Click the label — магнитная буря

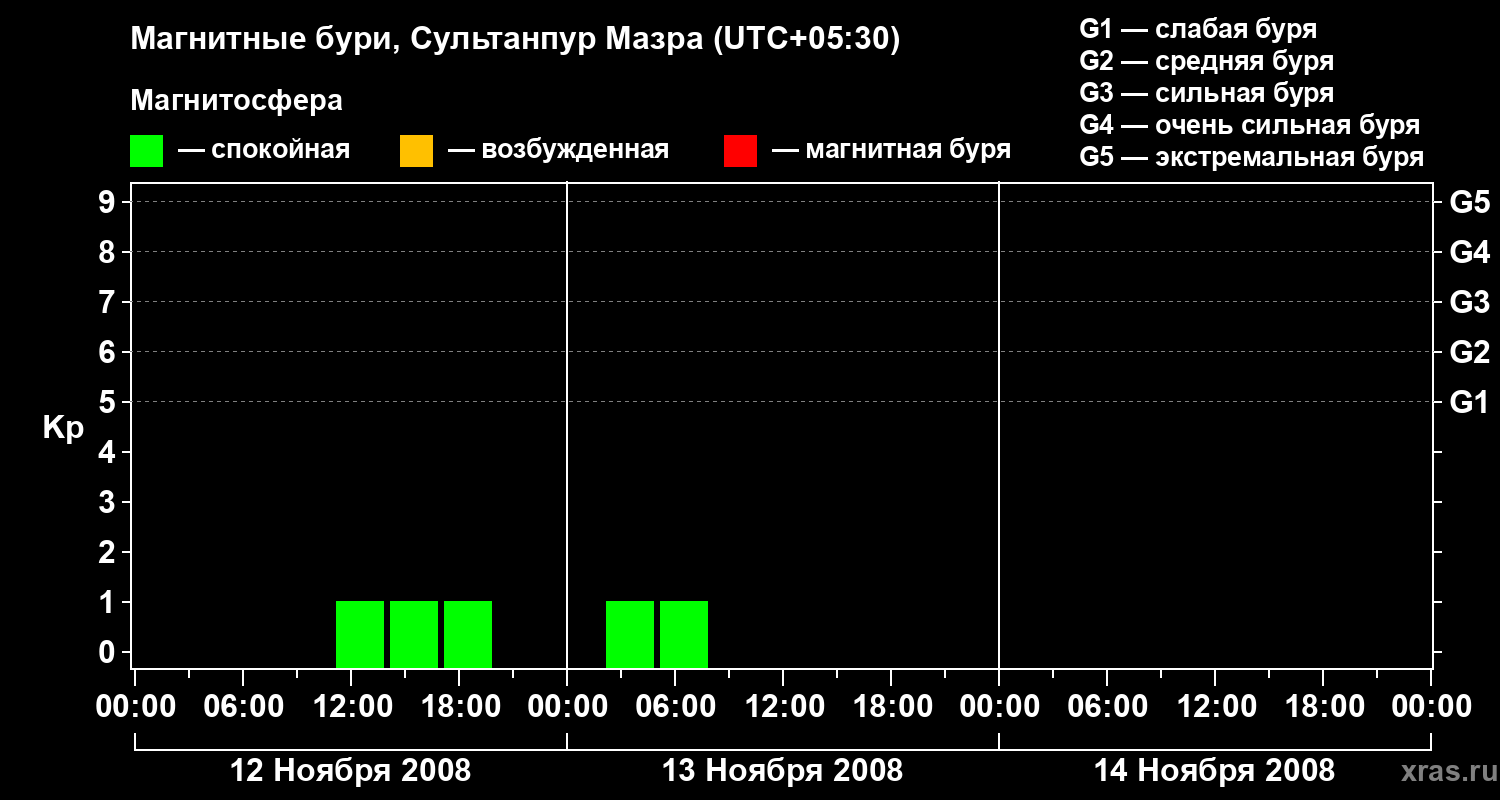pyautogui.click(x=892, y=151)
